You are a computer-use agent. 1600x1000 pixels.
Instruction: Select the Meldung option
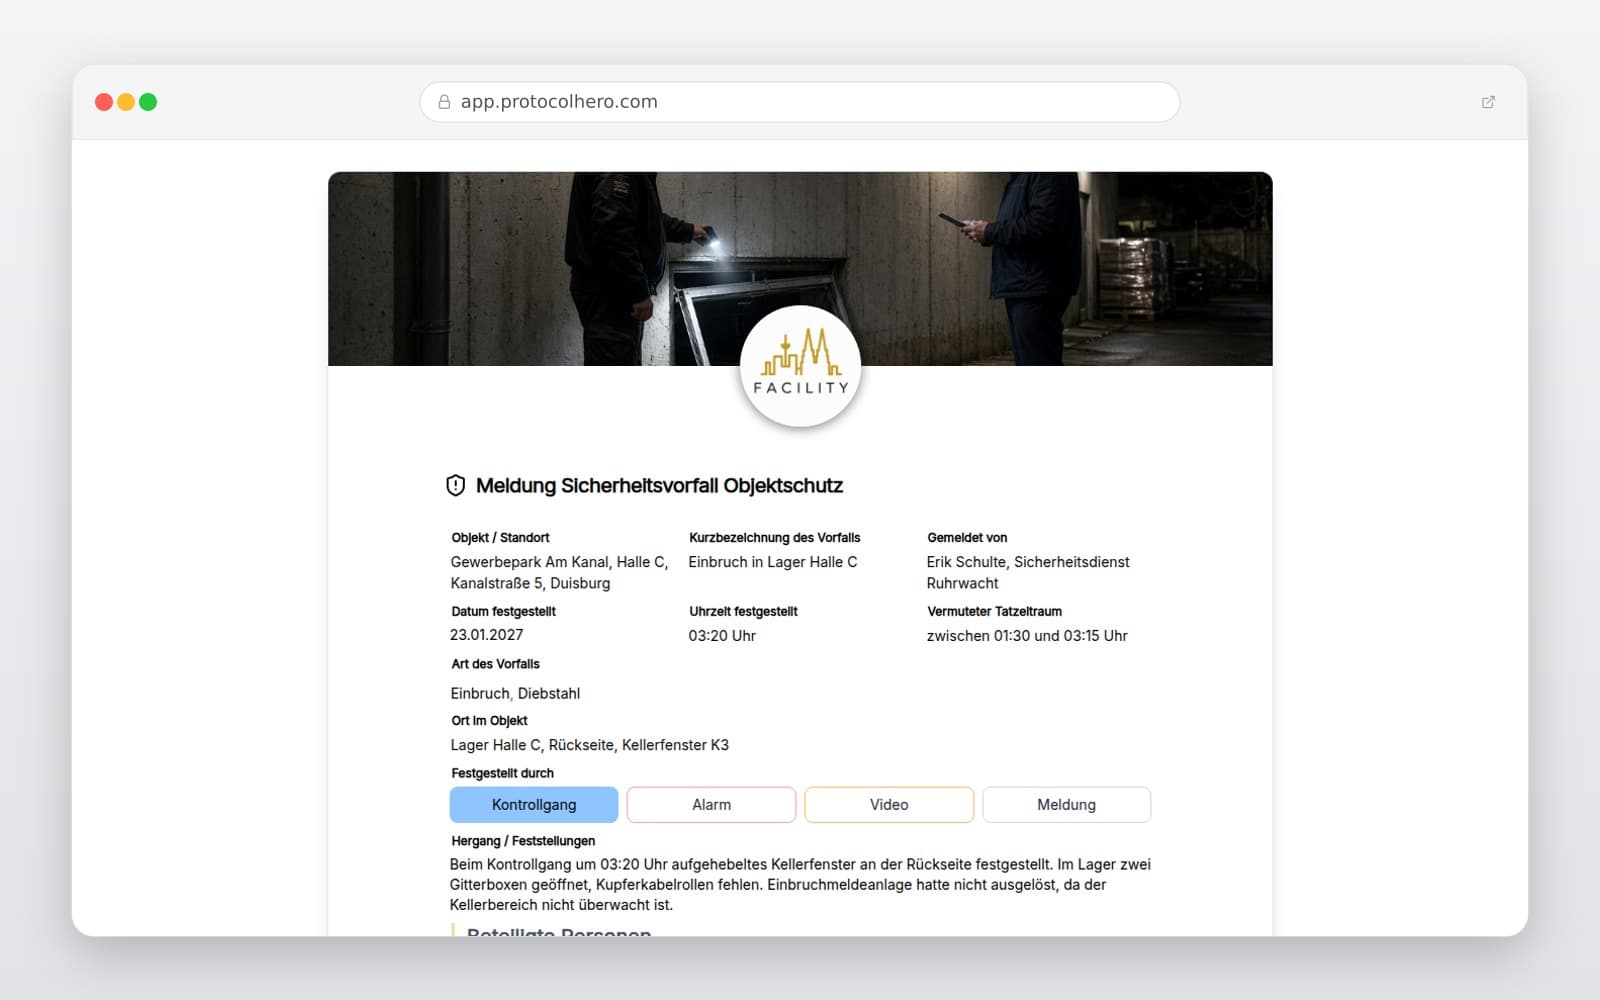point(1066,805)
